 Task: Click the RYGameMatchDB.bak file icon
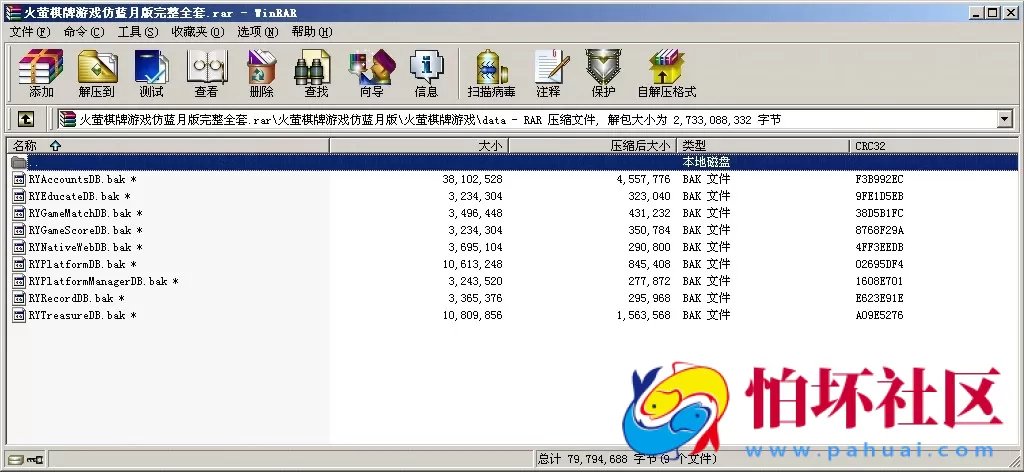tap(20, 213)
